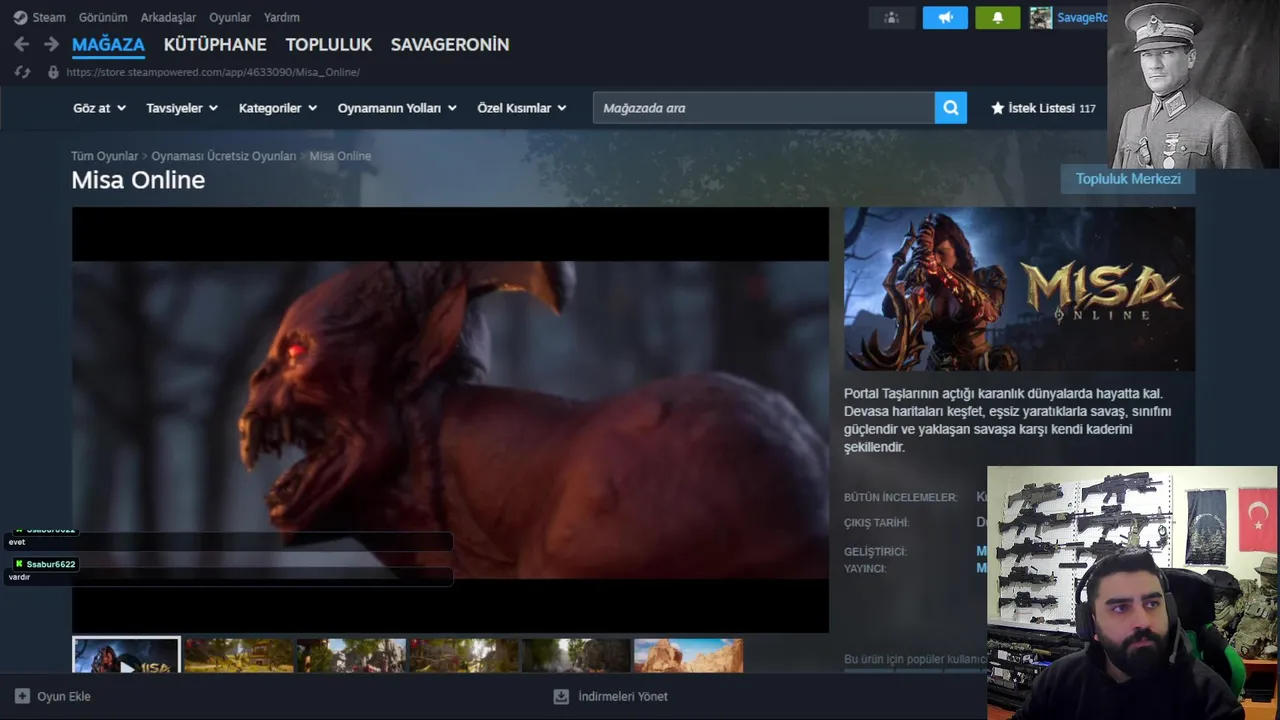Click the chat message 'vardır'

(x=19, y=577)
